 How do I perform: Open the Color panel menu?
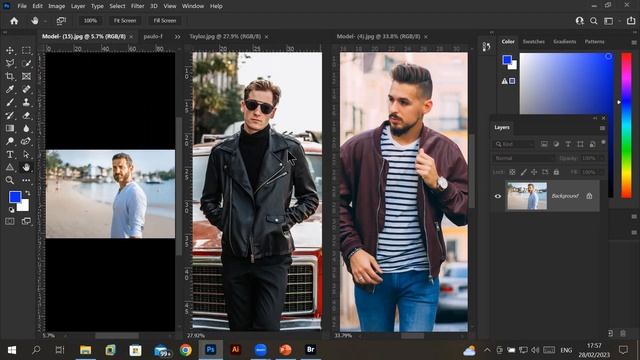point(634,42)
